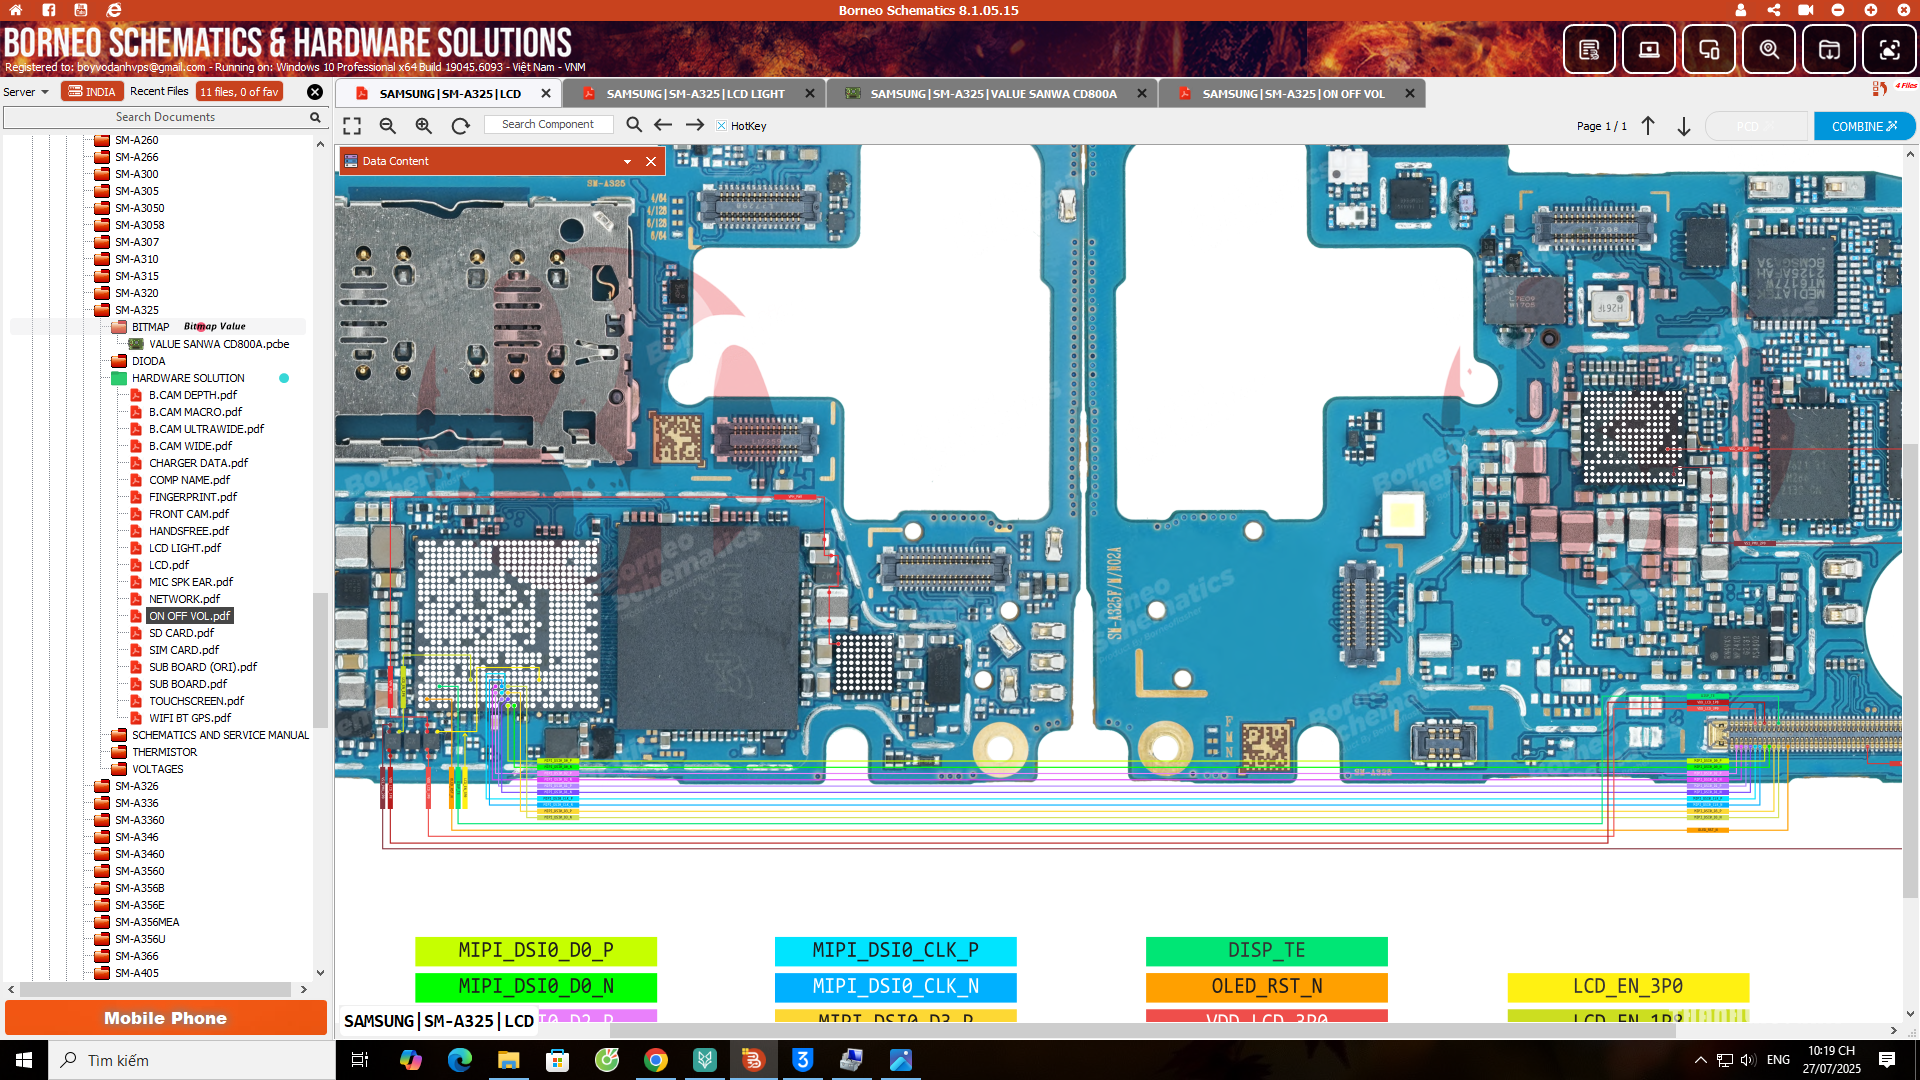Close the ON OFF VOL tab
1920x1080 pixels.
click(1410, 94)
